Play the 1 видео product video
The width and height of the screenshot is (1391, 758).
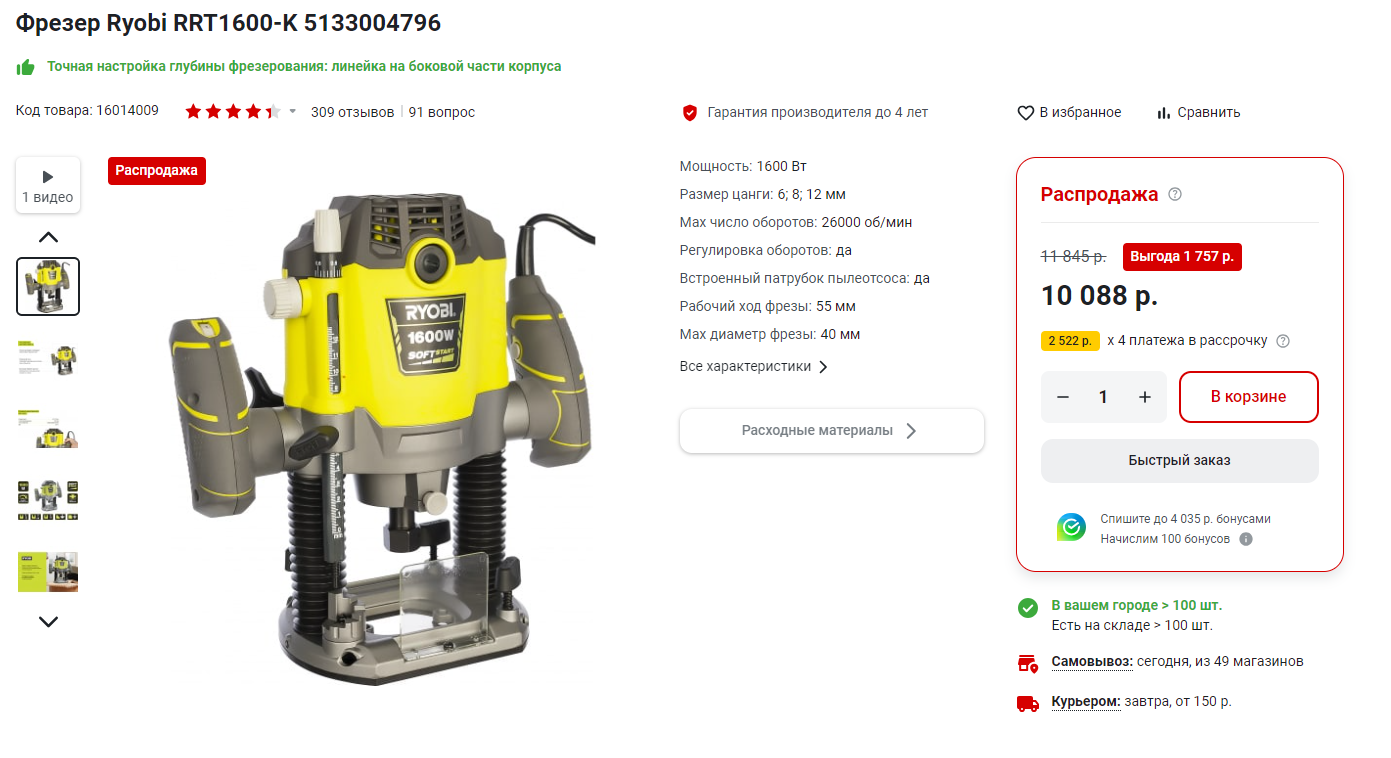coord(48,185)
